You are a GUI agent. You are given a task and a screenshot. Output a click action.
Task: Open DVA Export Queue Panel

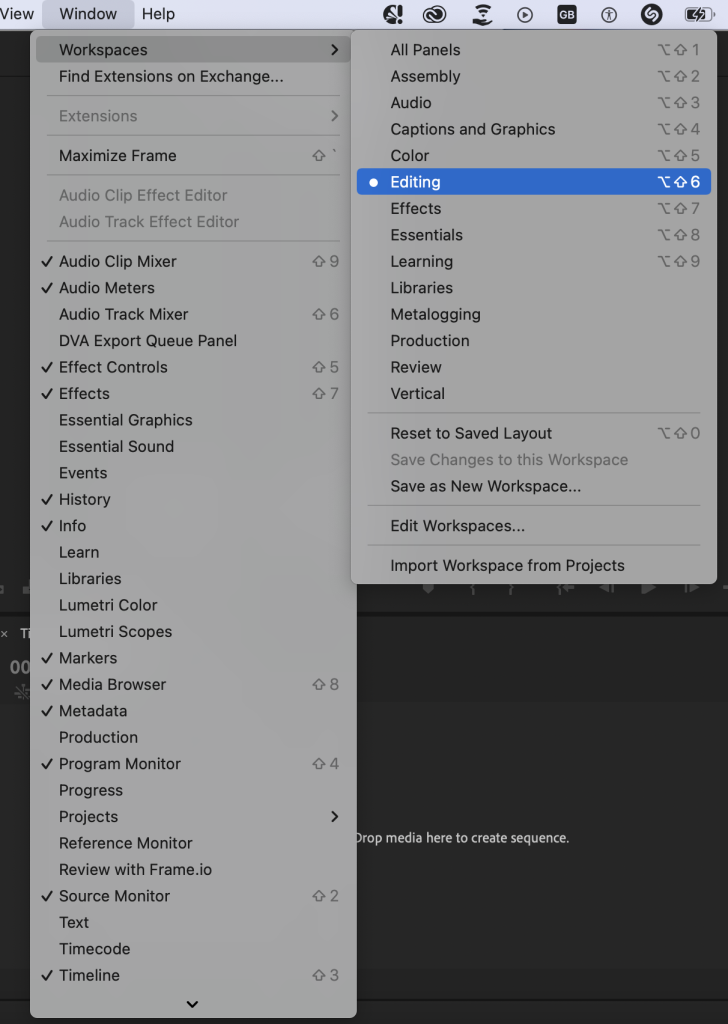coord(193,340)
